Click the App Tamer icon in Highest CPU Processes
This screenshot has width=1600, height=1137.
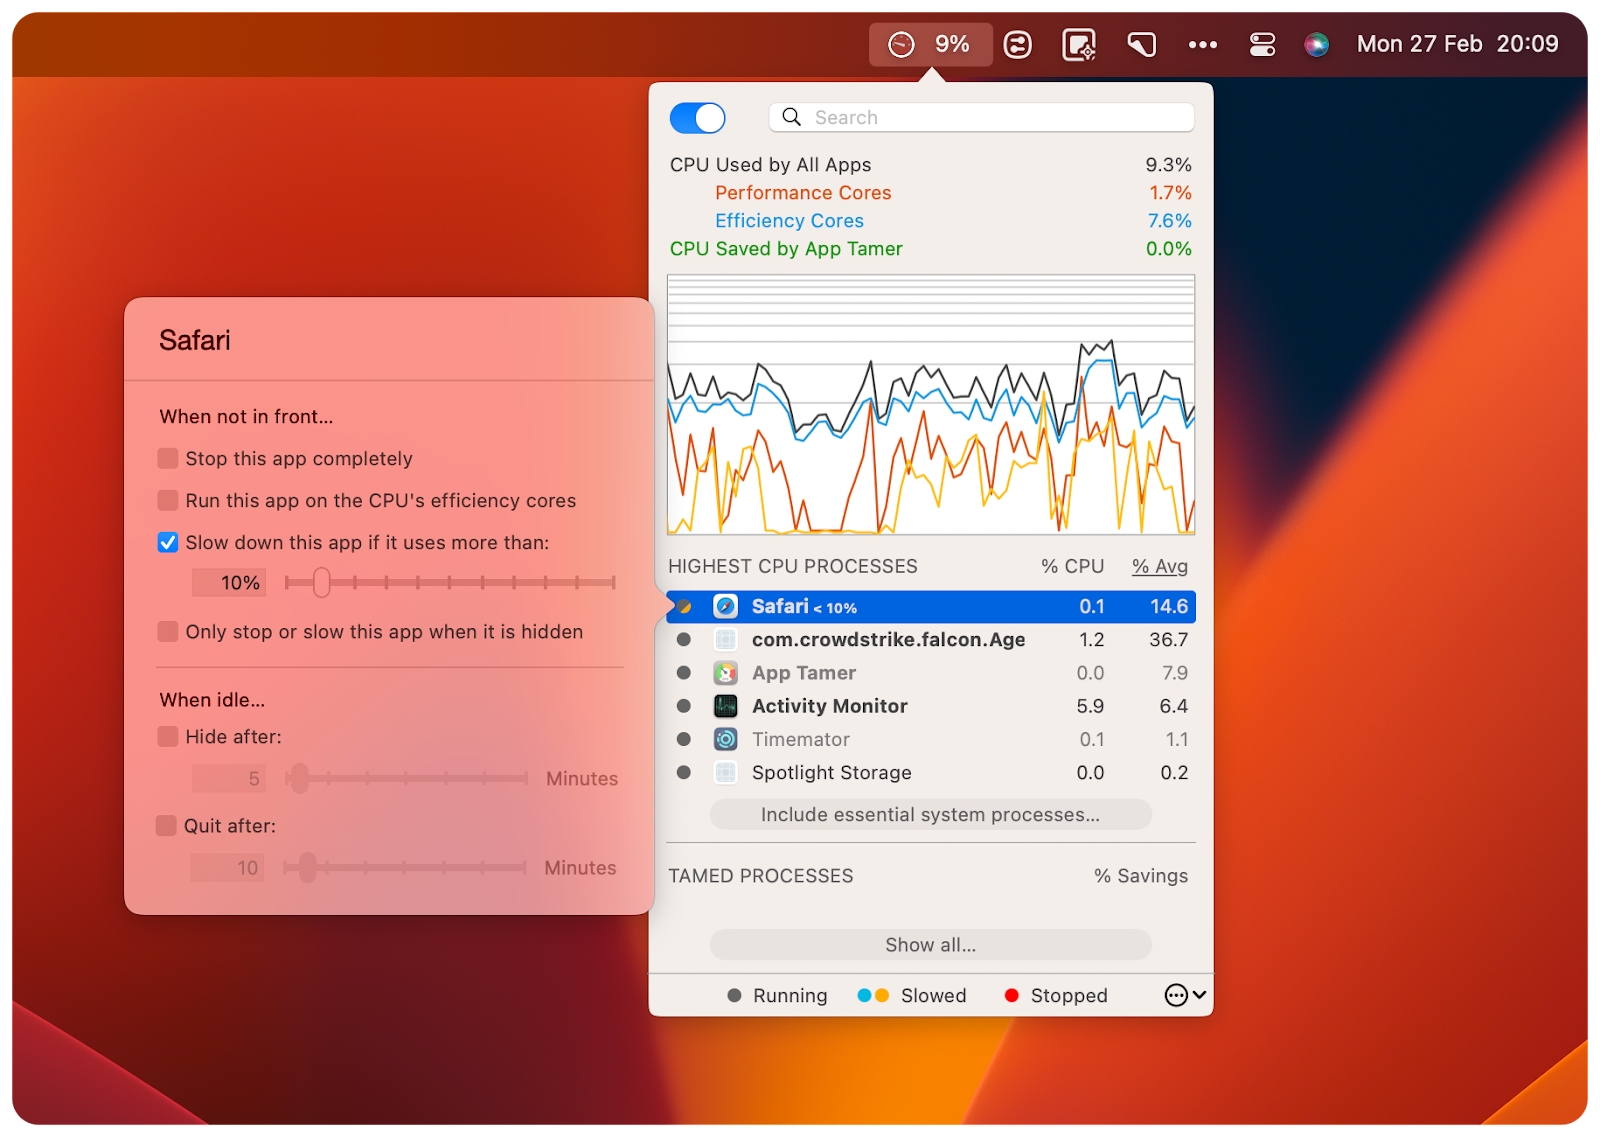[725, 672]
